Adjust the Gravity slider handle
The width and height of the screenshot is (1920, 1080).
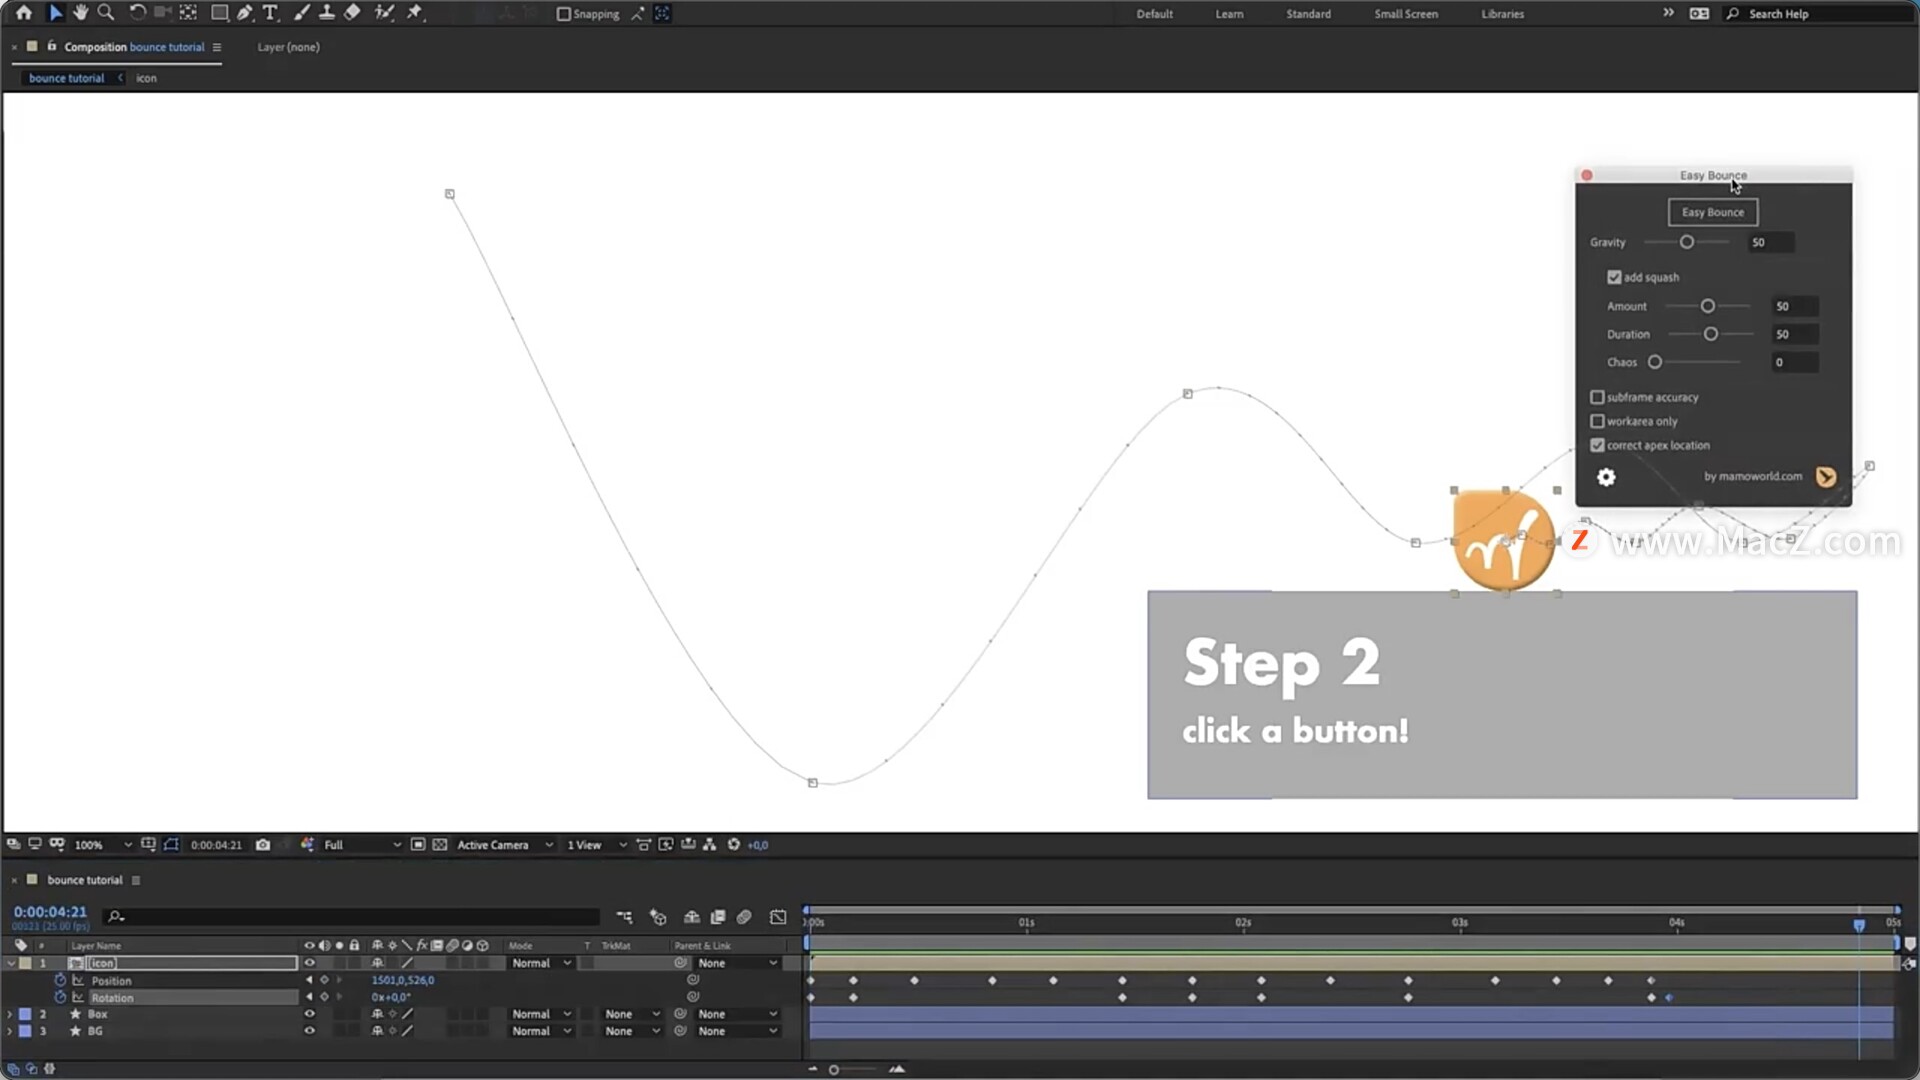pos(1687,242)
